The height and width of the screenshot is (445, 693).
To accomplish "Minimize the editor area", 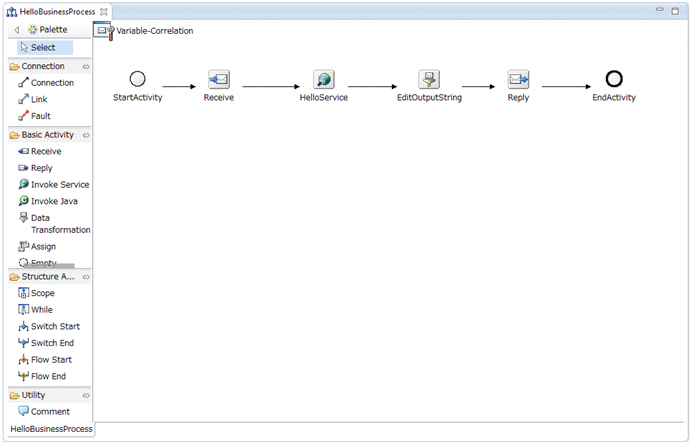I will (x=660, y=10).
